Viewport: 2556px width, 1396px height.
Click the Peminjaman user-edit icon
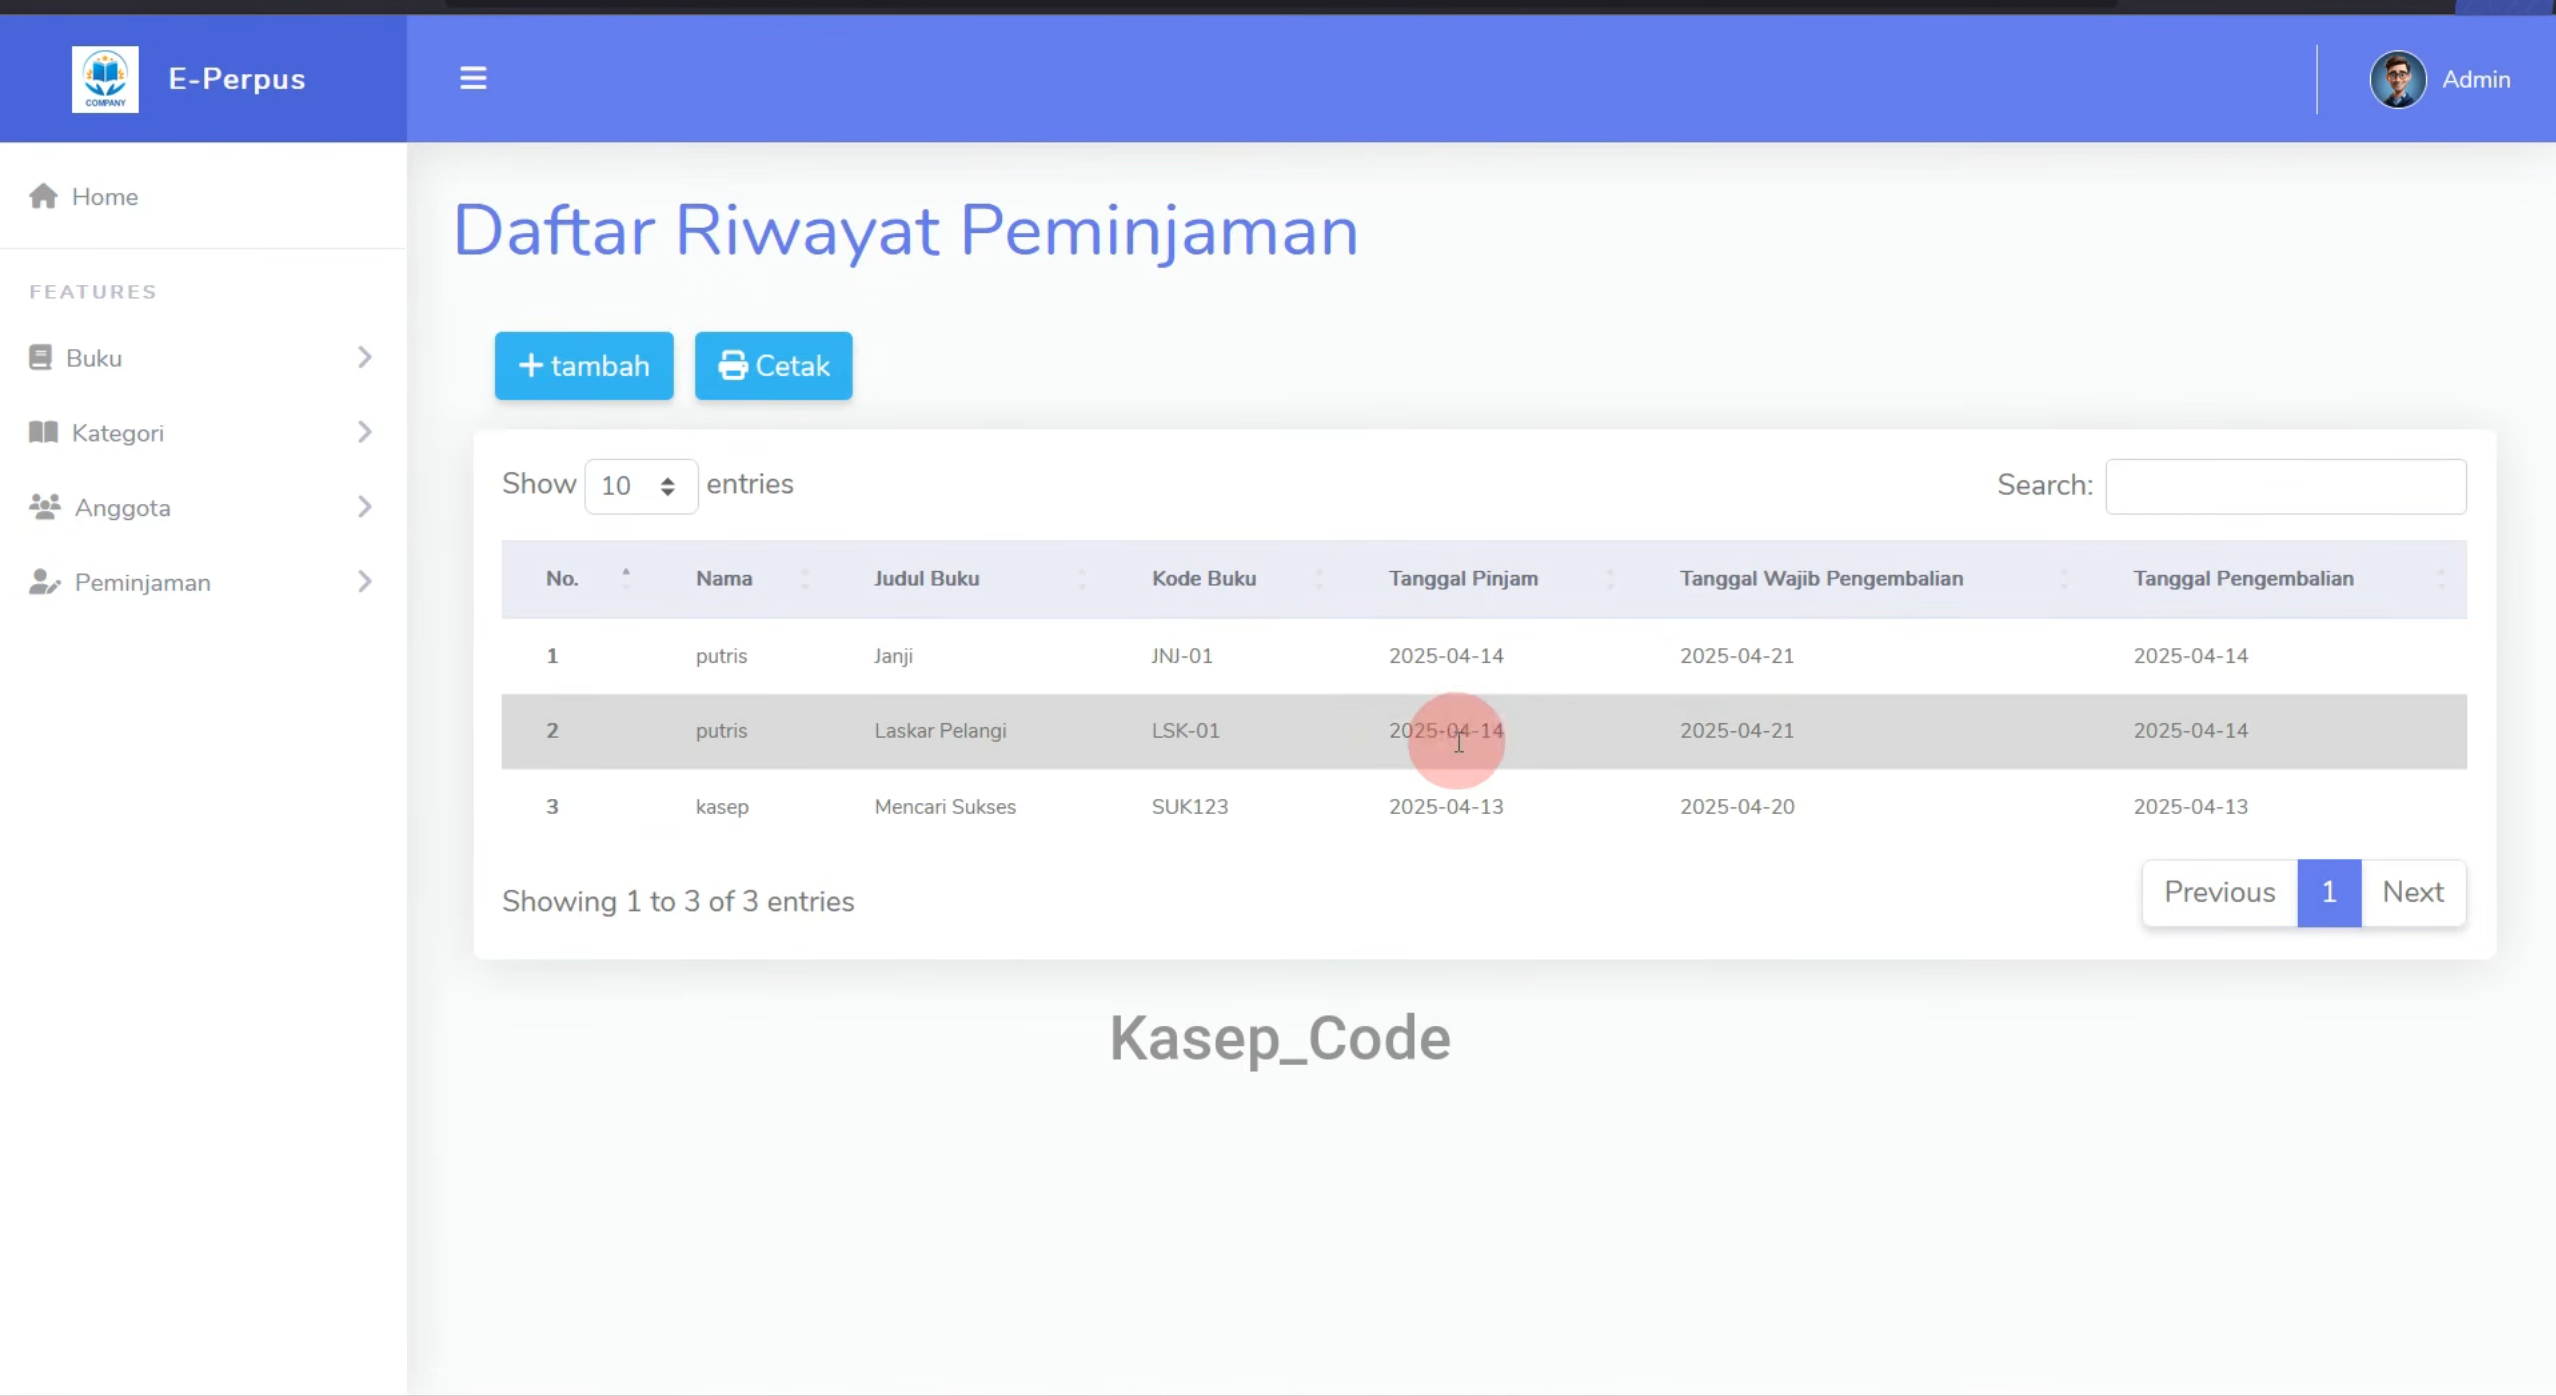[x=45, y=582]
